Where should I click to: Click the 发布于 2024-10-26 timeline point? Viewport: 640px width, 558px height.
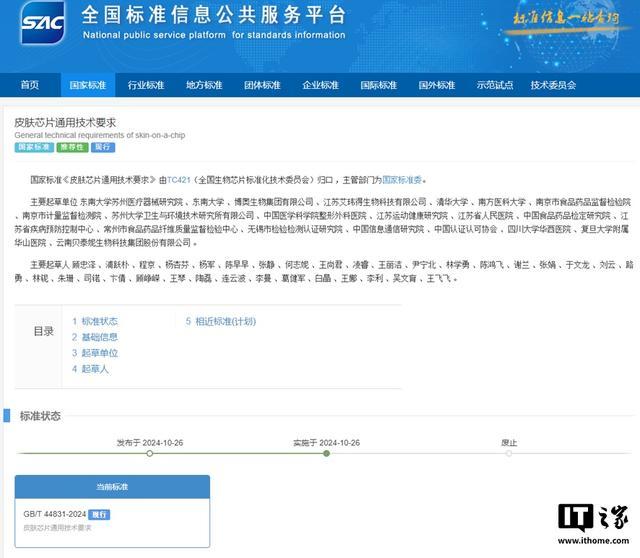pyautogui.click(x=150, y=453)
